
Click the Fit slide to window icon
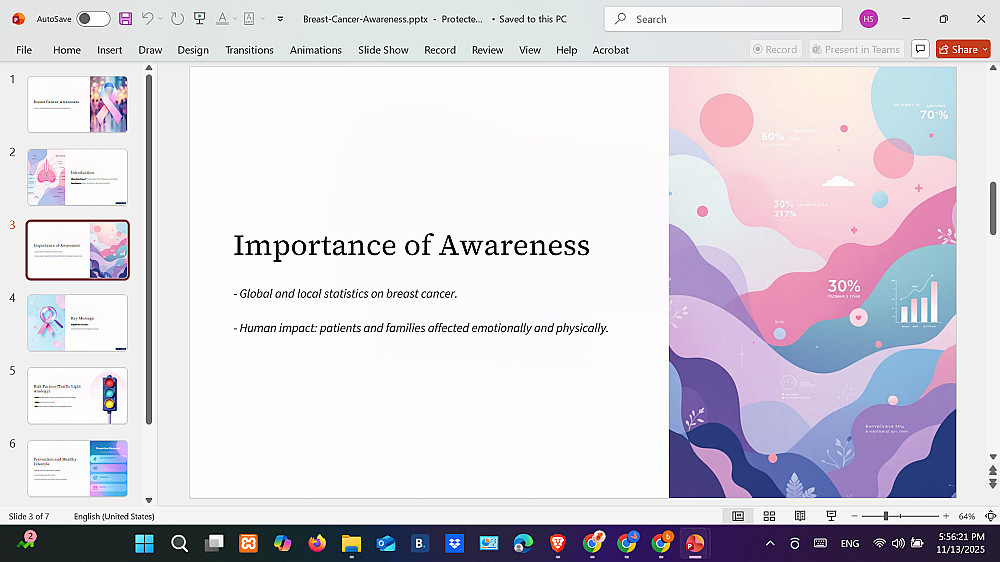(988, 516)
